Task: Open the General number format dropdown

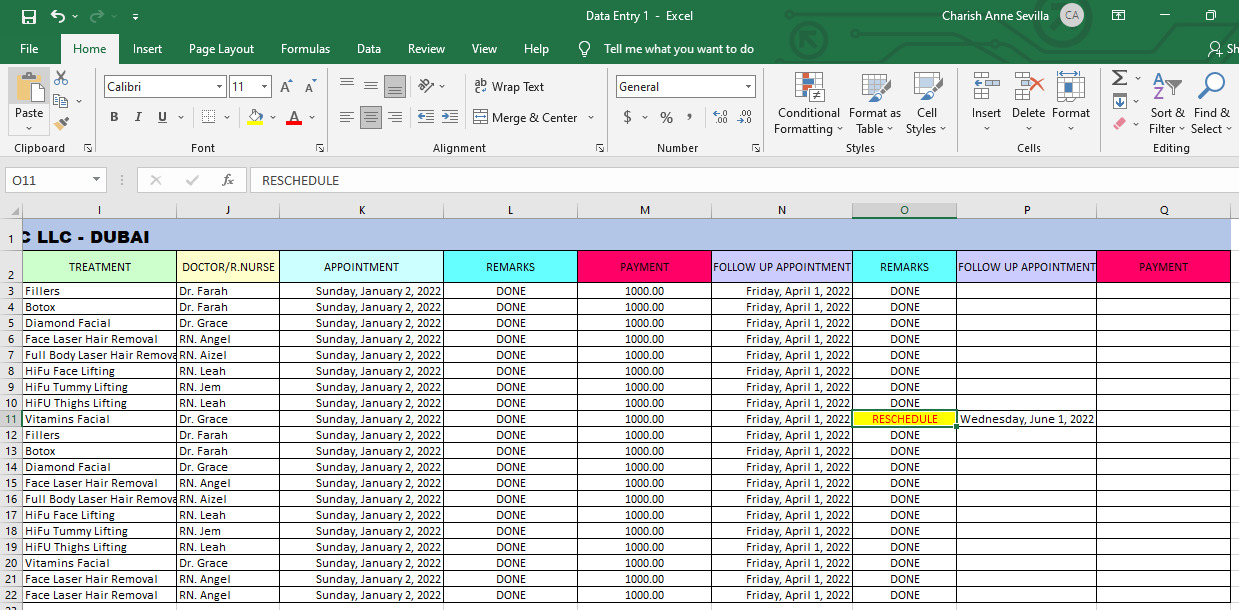Action: pyautogui.click(x=747, y=87)
